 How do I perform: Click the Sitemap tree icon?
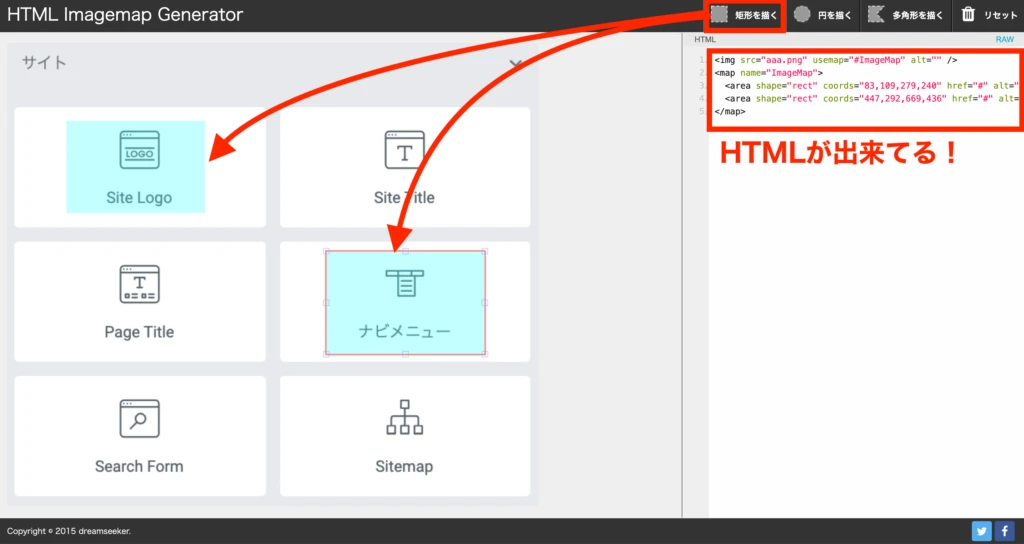coord(404,417)
